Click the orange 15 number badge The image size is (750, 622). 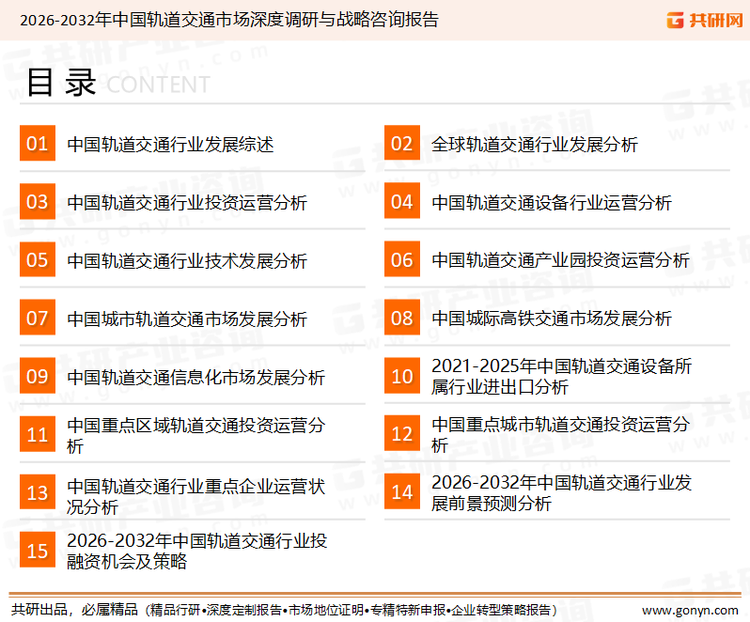tap(37, 550)
